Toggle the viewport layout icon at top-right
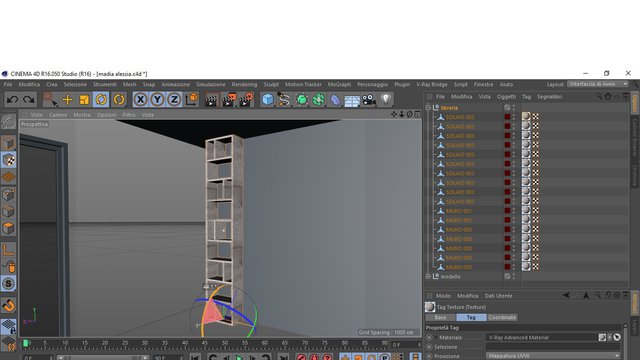The image size is (640, 360). (418, 114)
